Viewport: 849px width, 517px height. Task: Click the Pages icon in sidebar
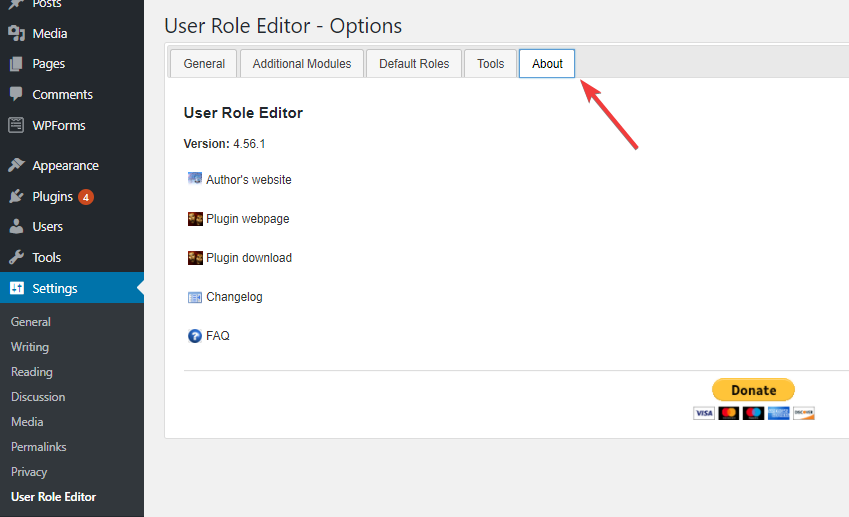16,64
